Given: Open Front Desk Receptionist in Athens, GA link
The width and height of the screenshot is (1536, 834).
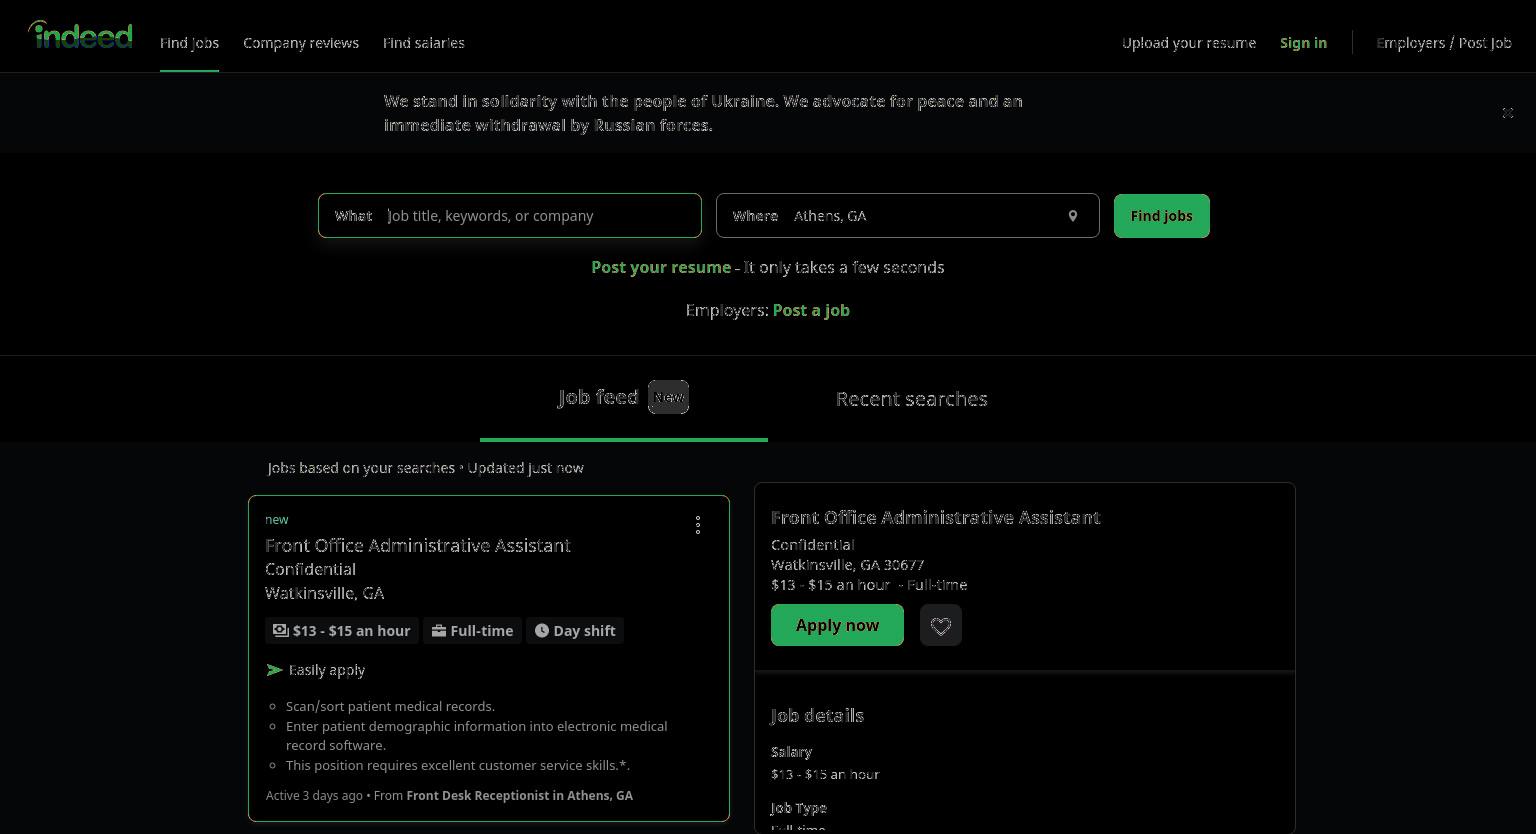Looking at the screenshot, I should (x=520, y=796).
